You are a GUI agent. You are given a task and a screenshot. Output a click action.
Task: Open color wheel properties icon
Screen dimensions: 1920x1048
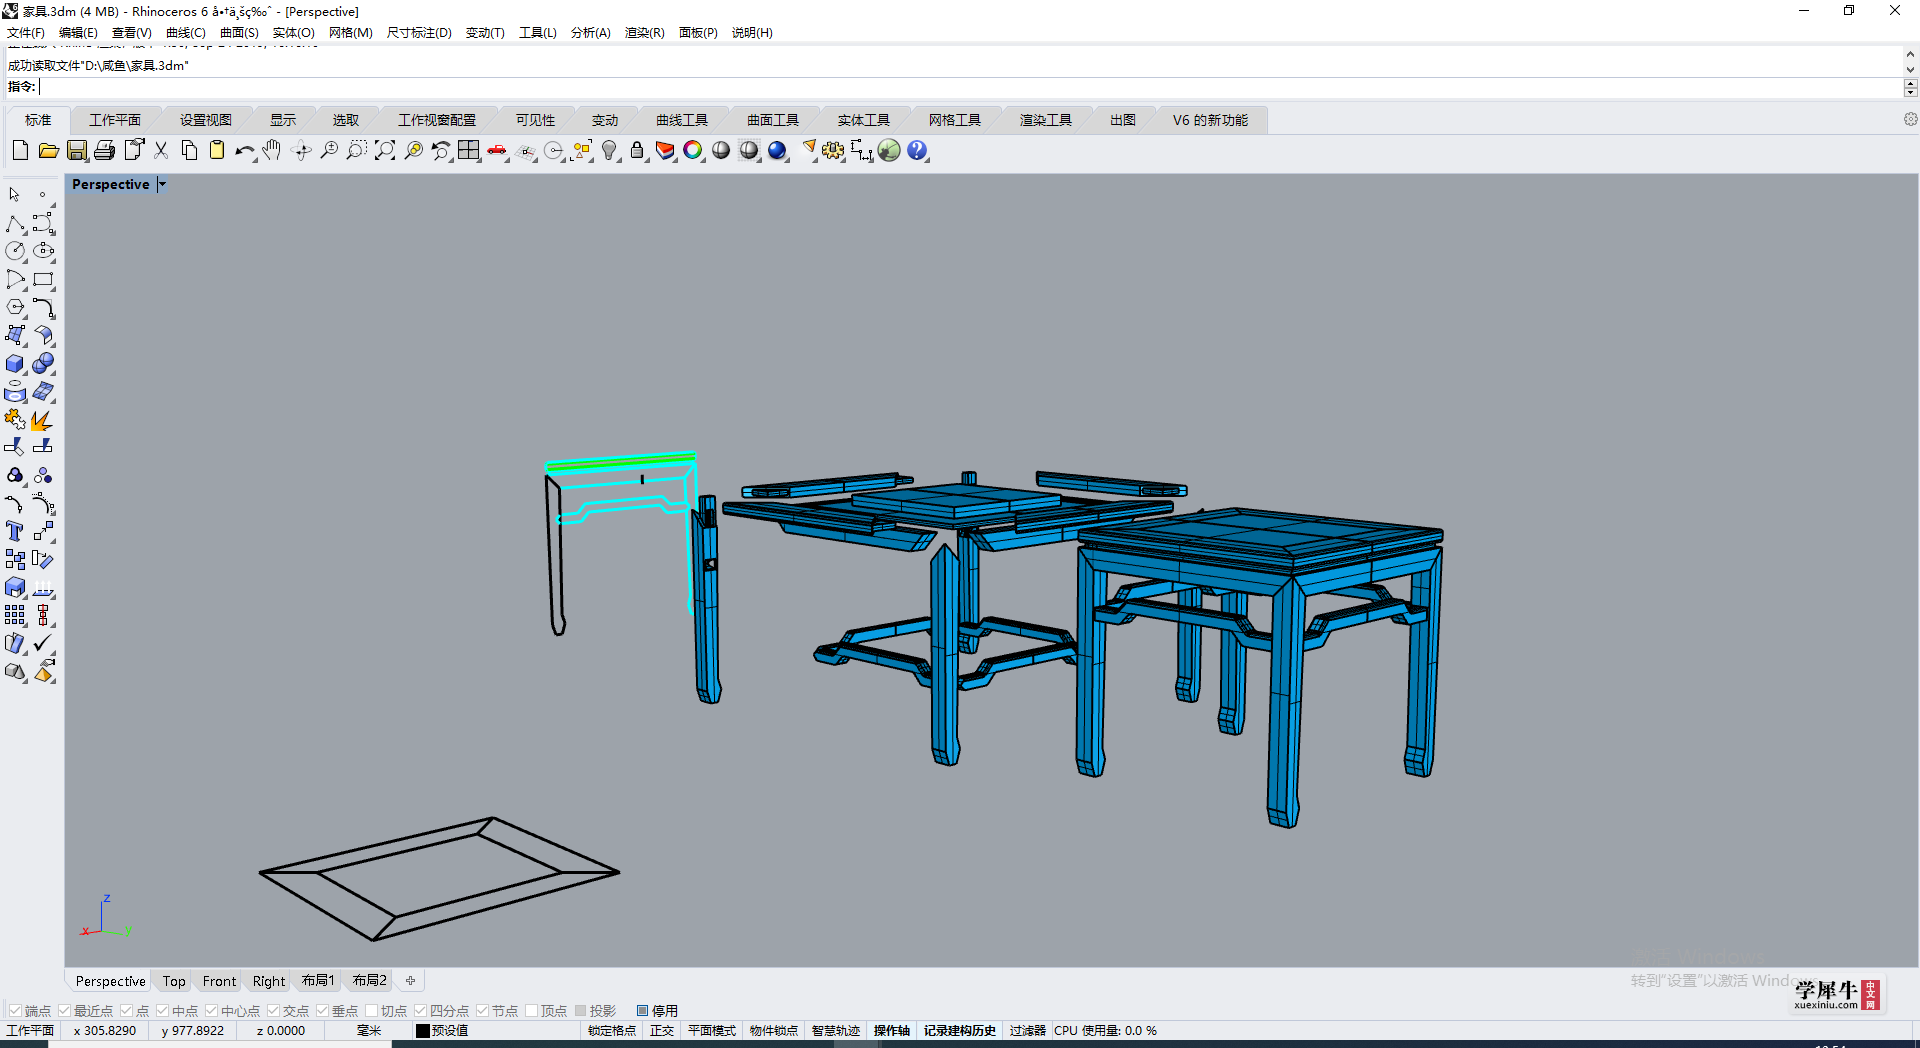693,151
